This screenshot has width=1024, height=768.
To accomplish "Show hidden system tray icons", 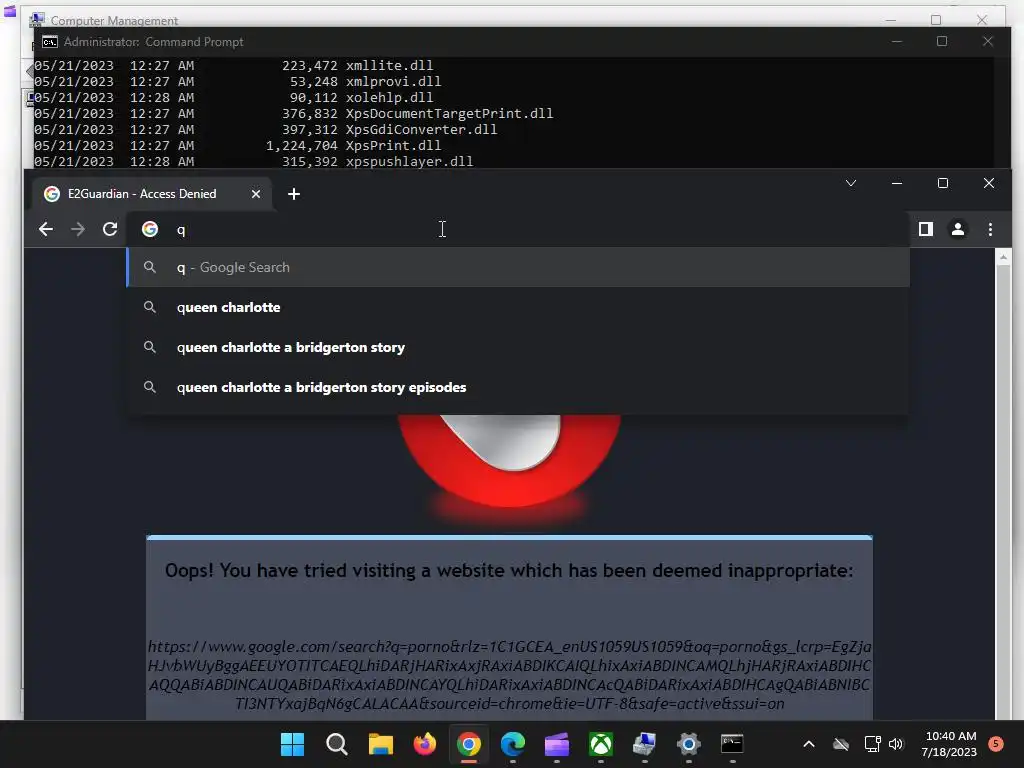I will coord(808,744).
